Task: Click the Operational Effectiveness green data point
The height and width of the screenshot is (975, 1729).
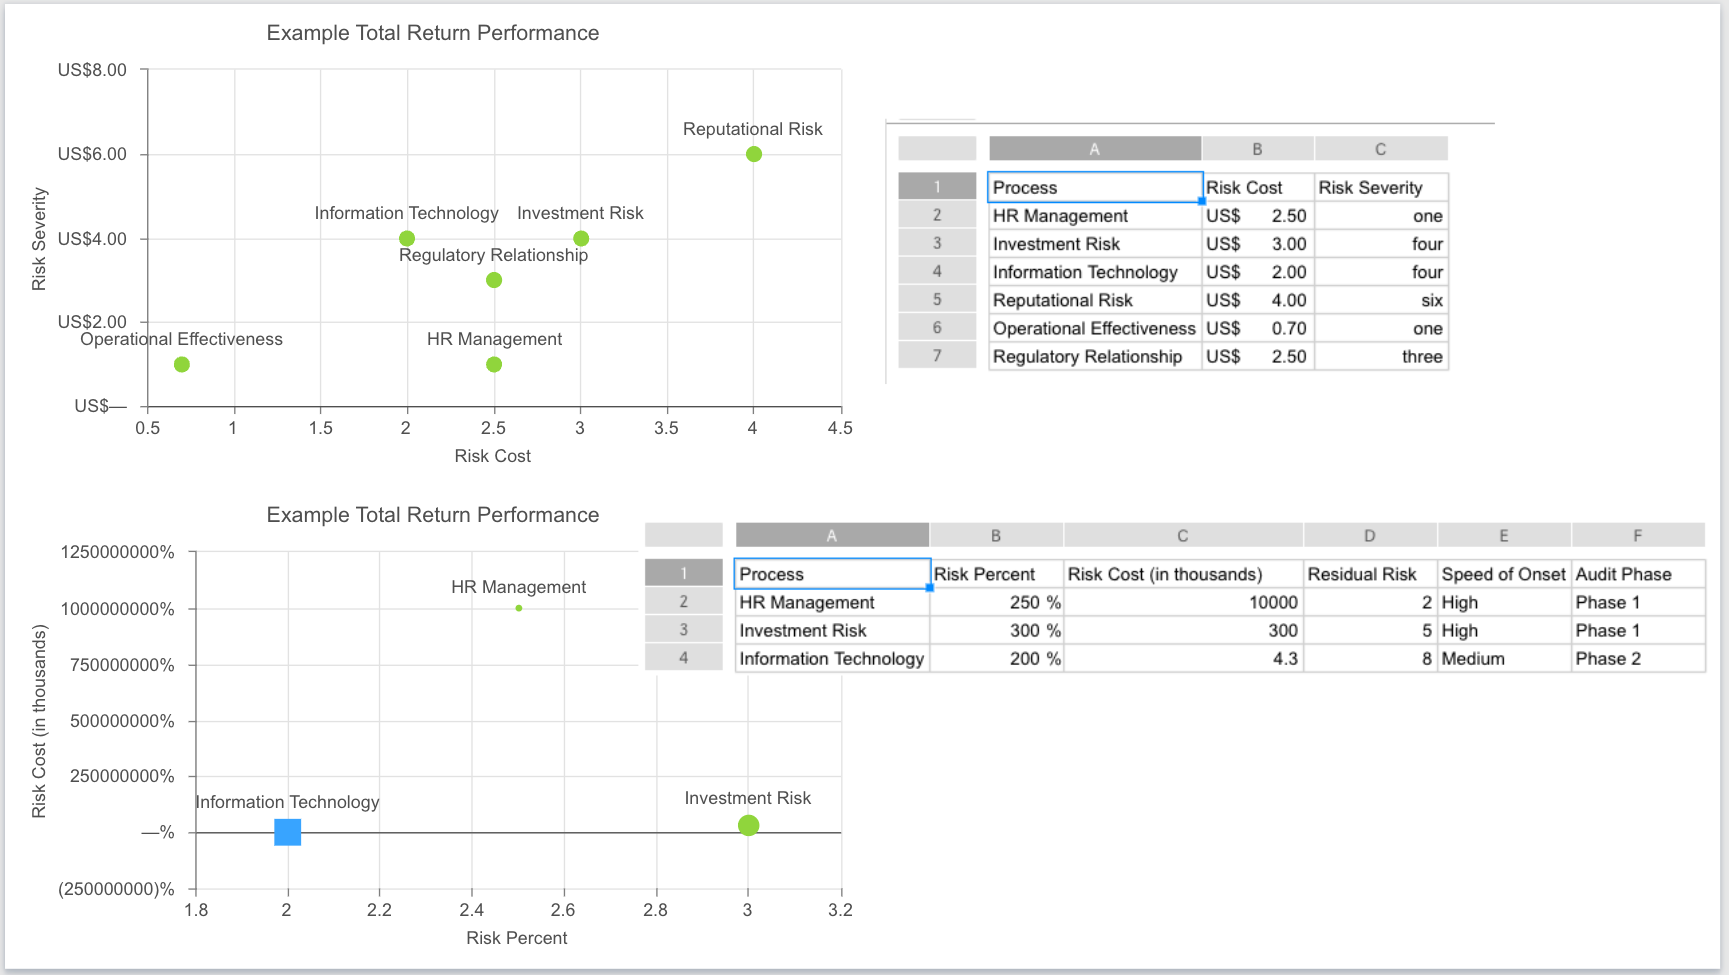Action: (182, 364)
